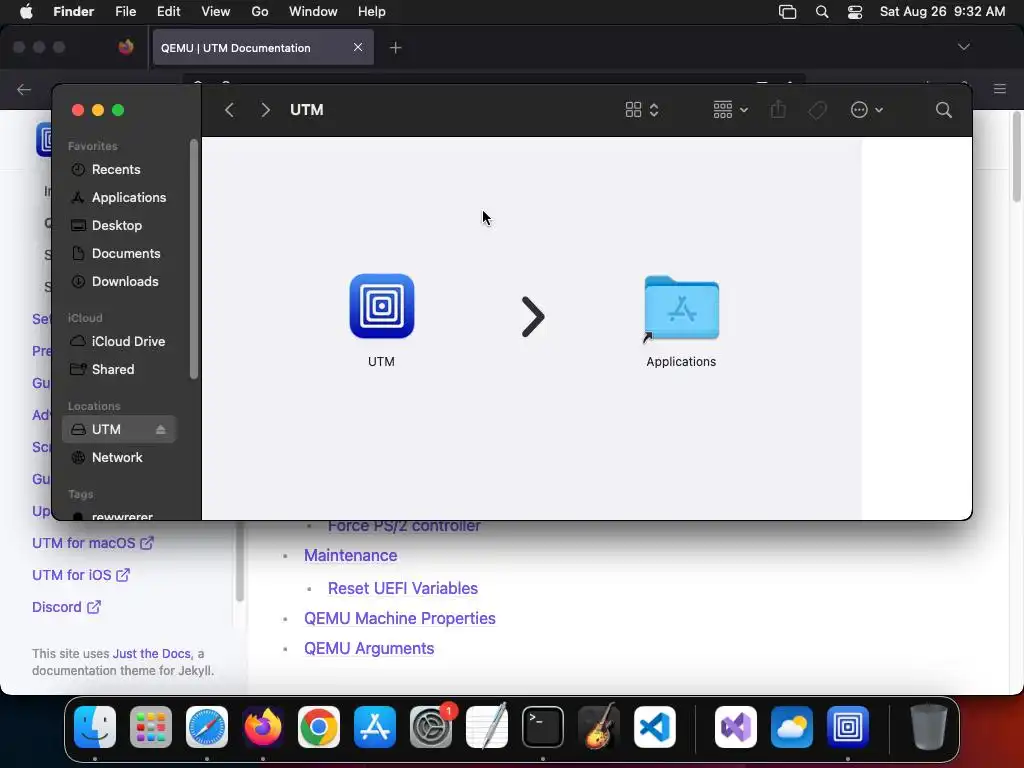1024x768 pixels.
Task: Open UTM from the Dock
Action: coord(848,727)
